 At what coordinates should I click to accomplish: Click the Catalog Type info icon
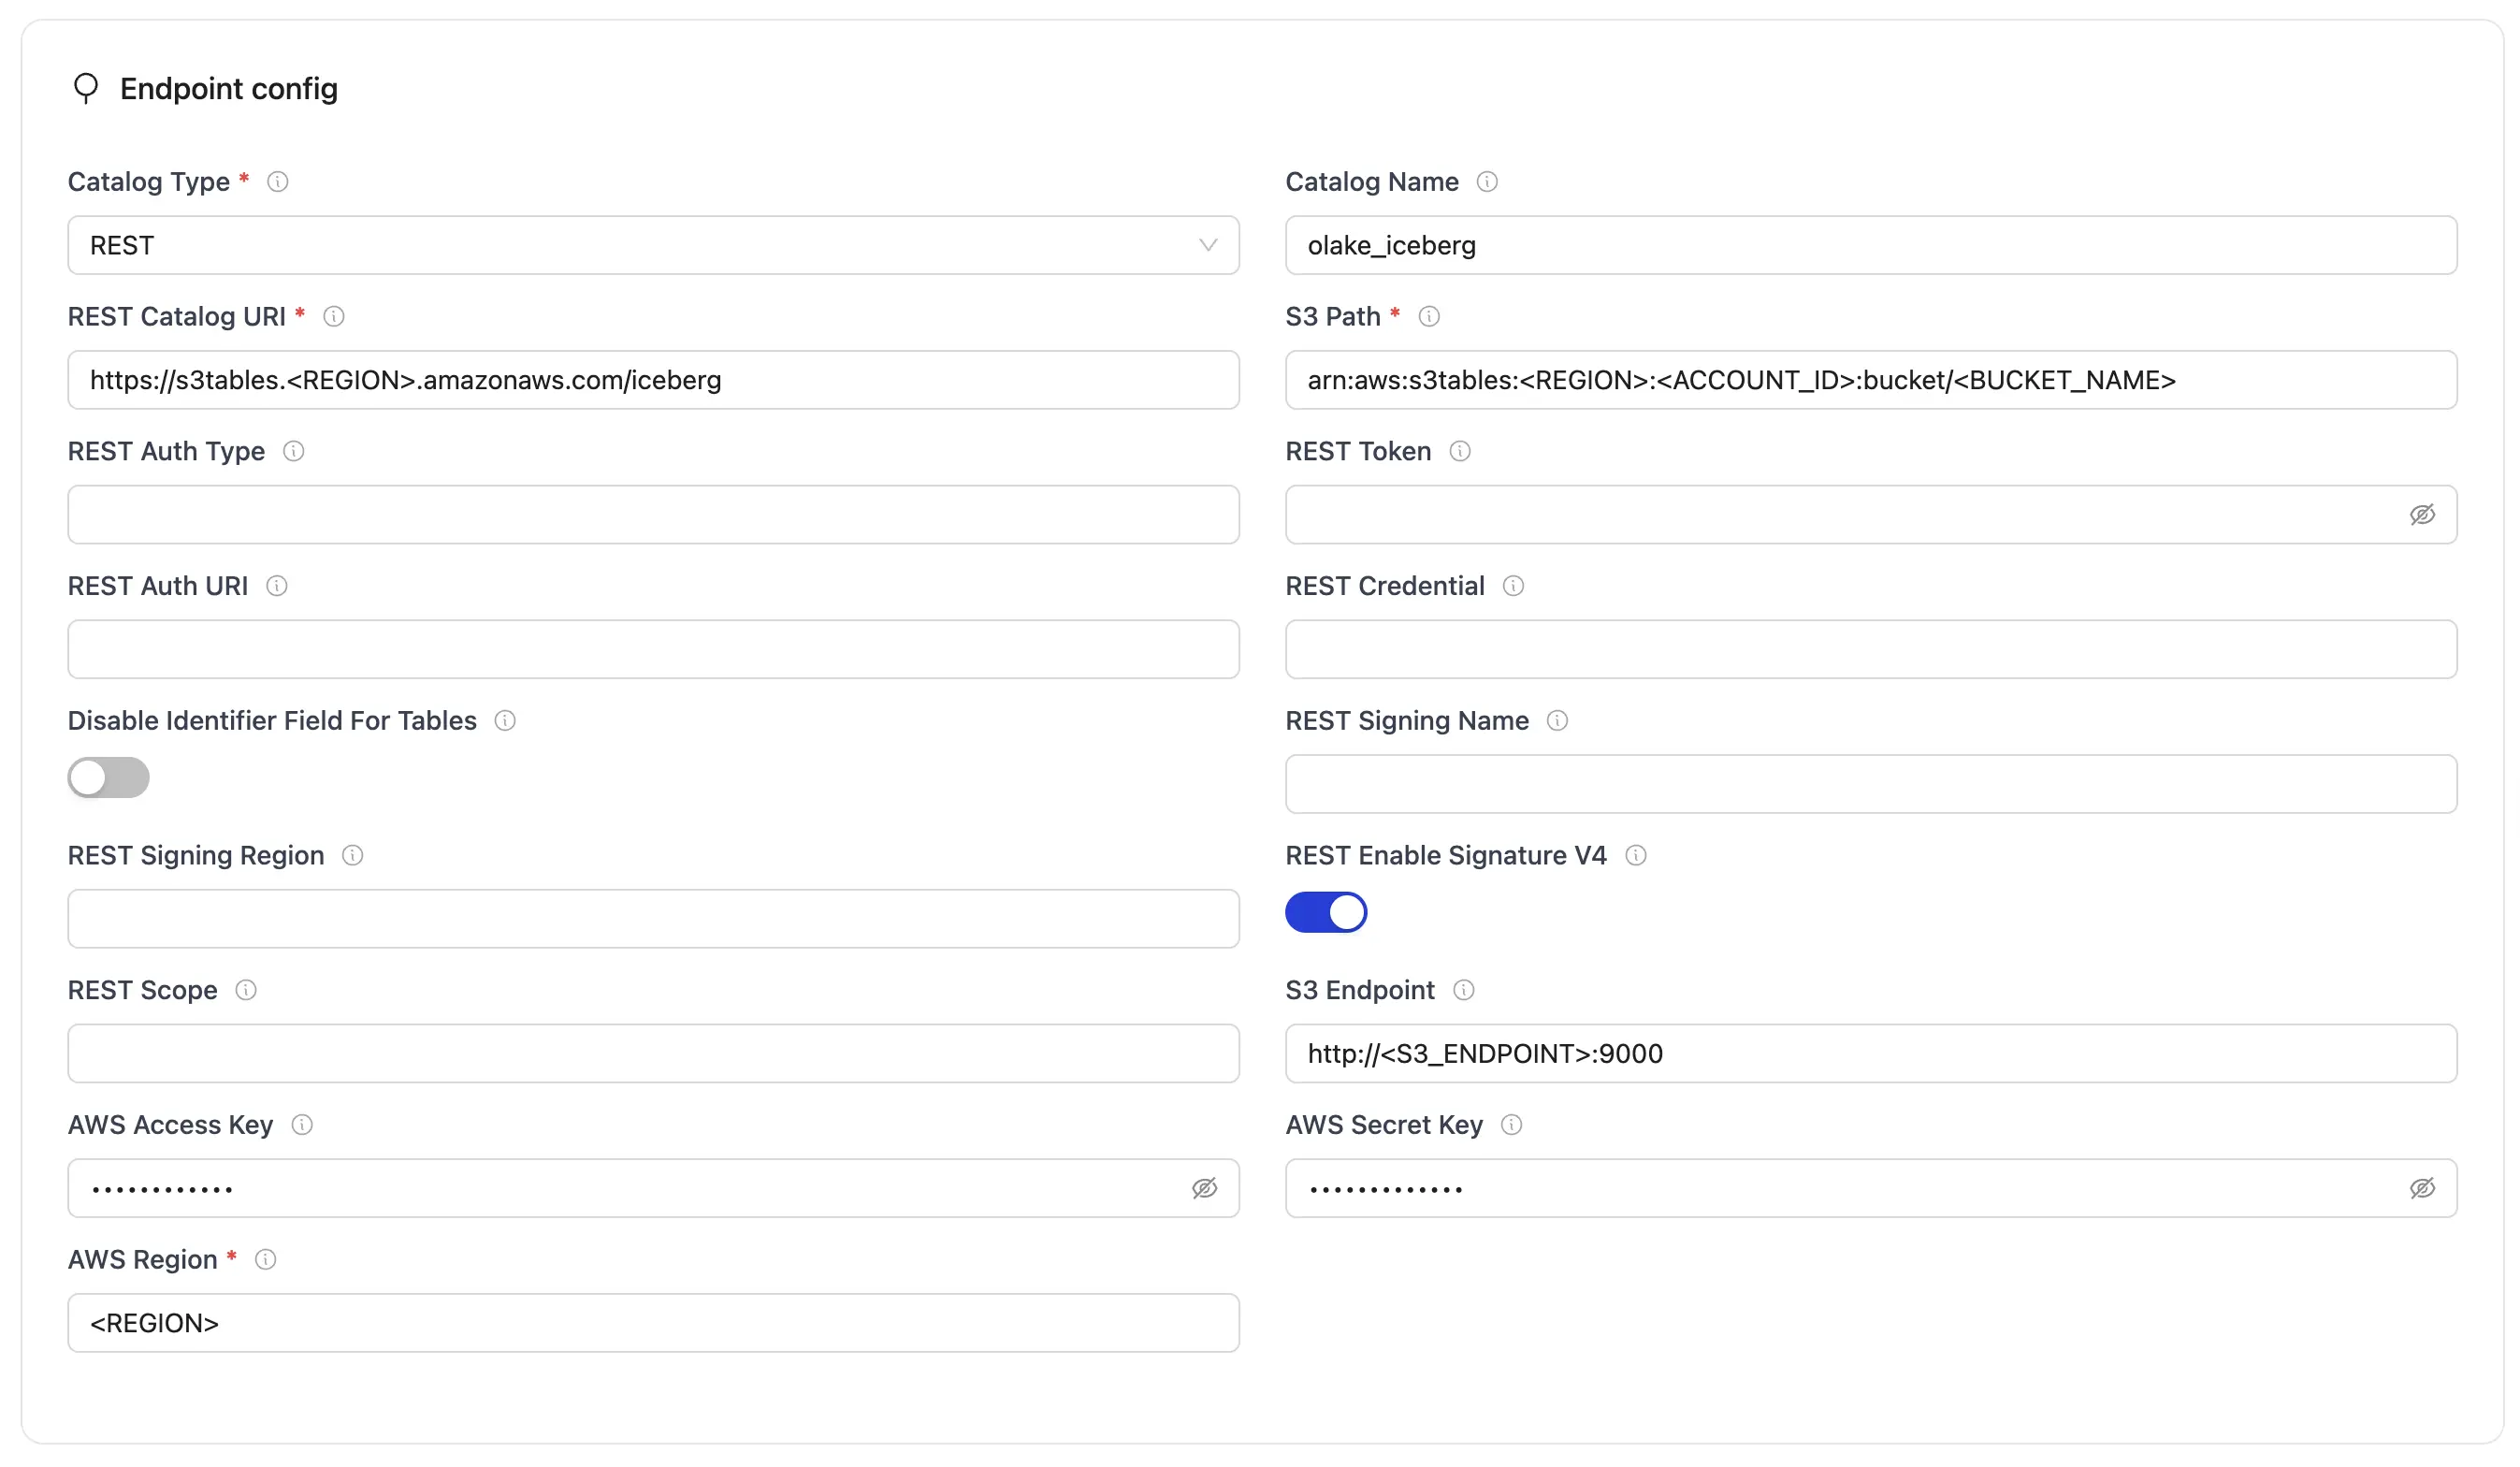click(x=279, y=181)
